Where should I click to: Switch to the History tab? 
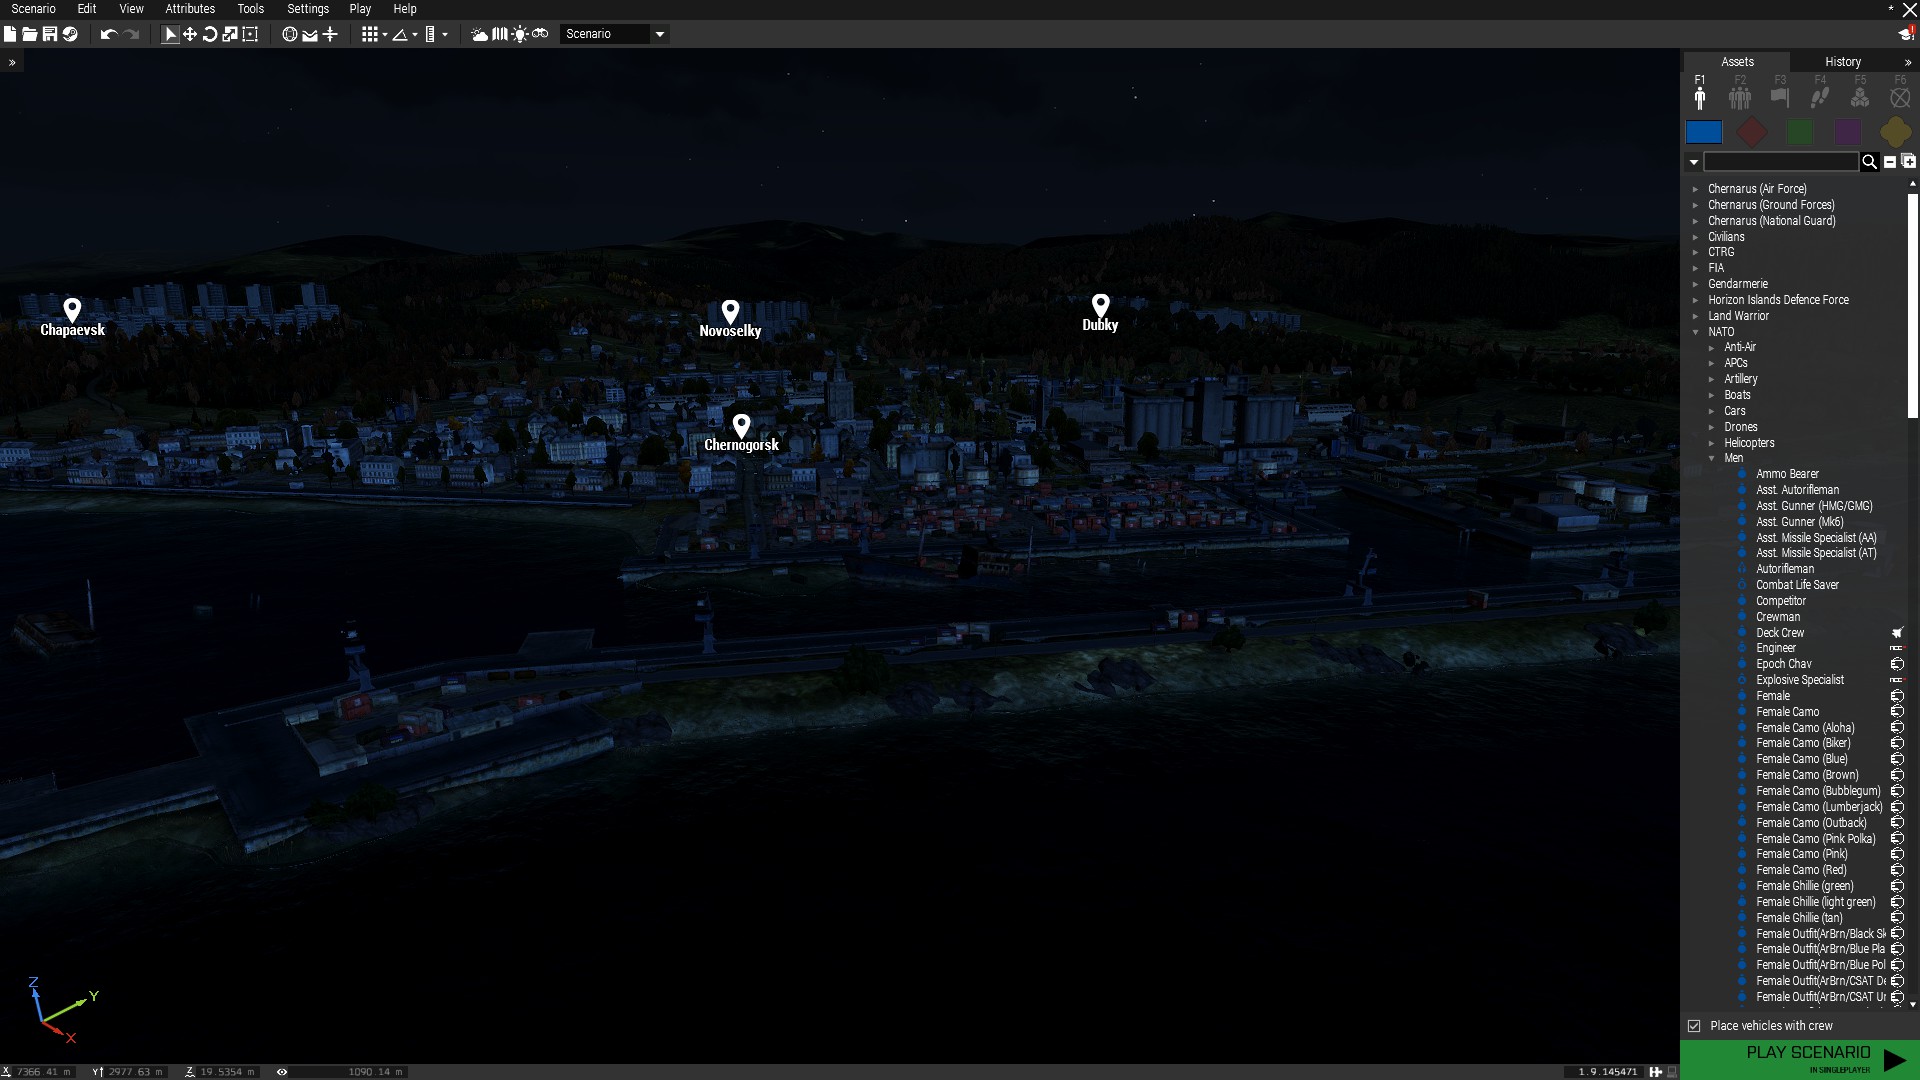pos(1842,62)
